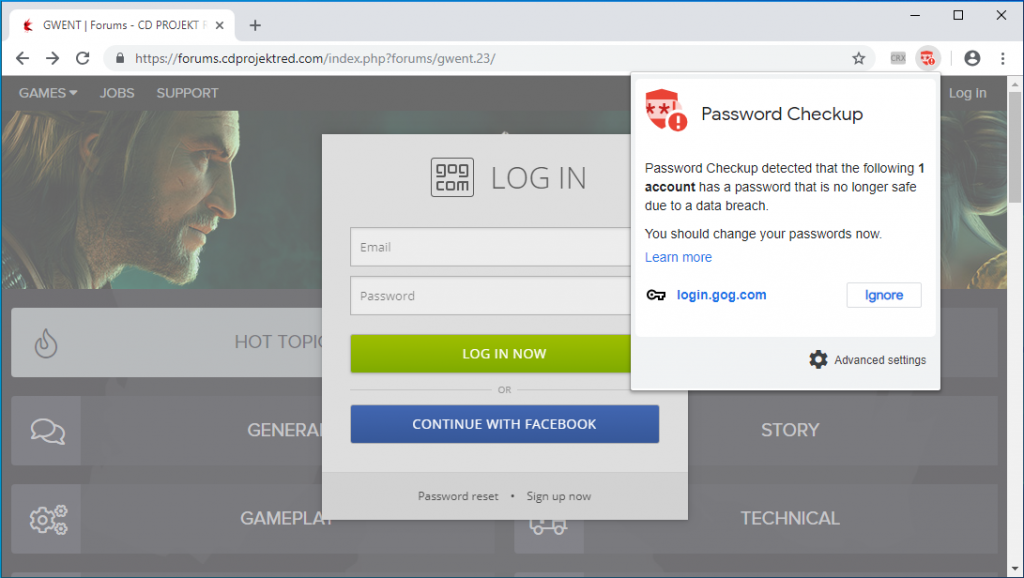Reload the page with the refresh icon
The image size is (1024, 578).
[82, 58]
